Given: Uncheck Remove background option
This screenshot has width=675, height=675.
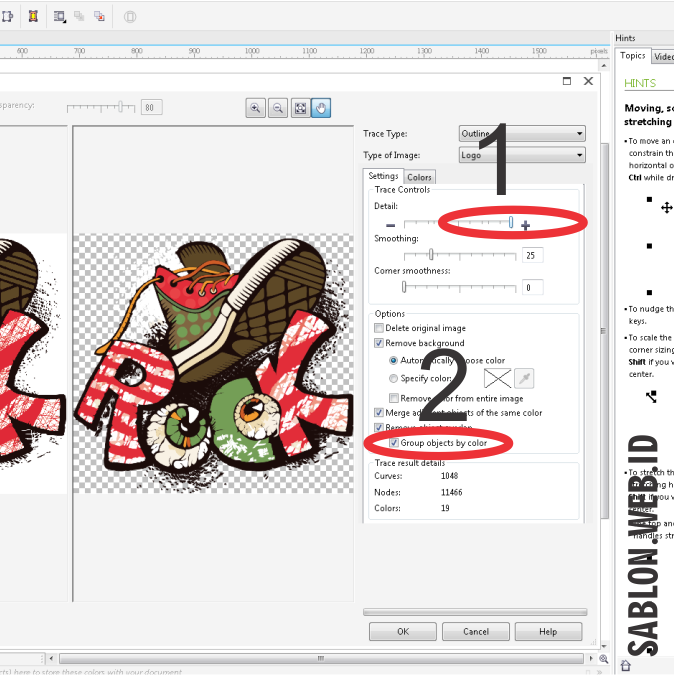Looking at the screenshot, I should (379, 343).
